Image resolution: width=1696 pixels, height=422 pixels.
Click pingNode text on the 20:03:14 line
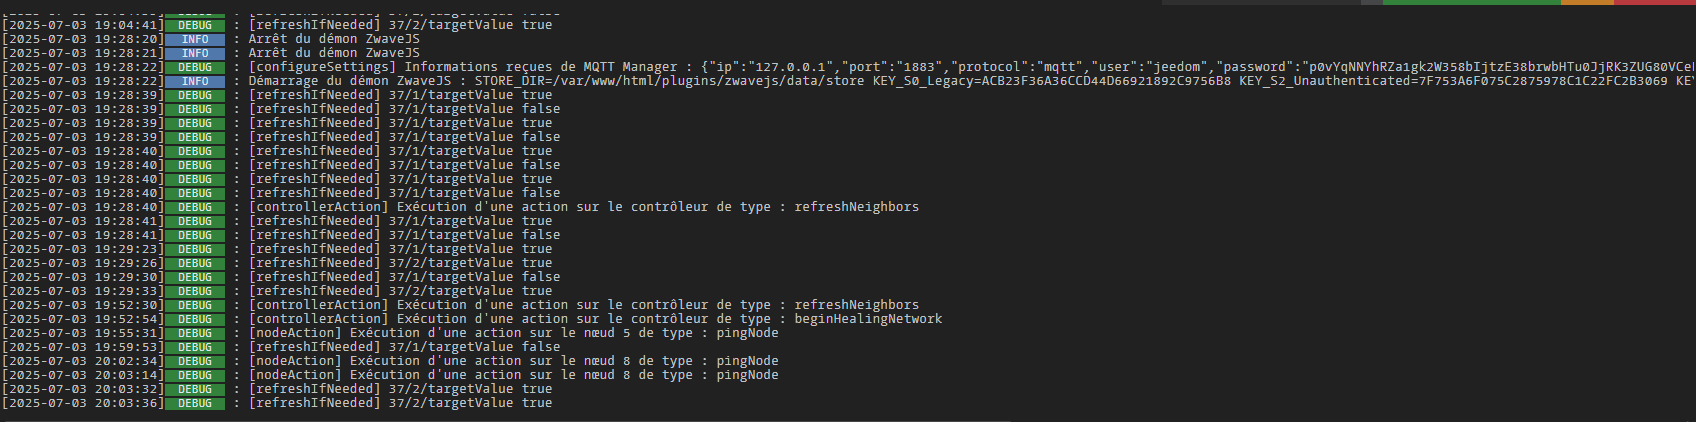[x=747, y=375]
